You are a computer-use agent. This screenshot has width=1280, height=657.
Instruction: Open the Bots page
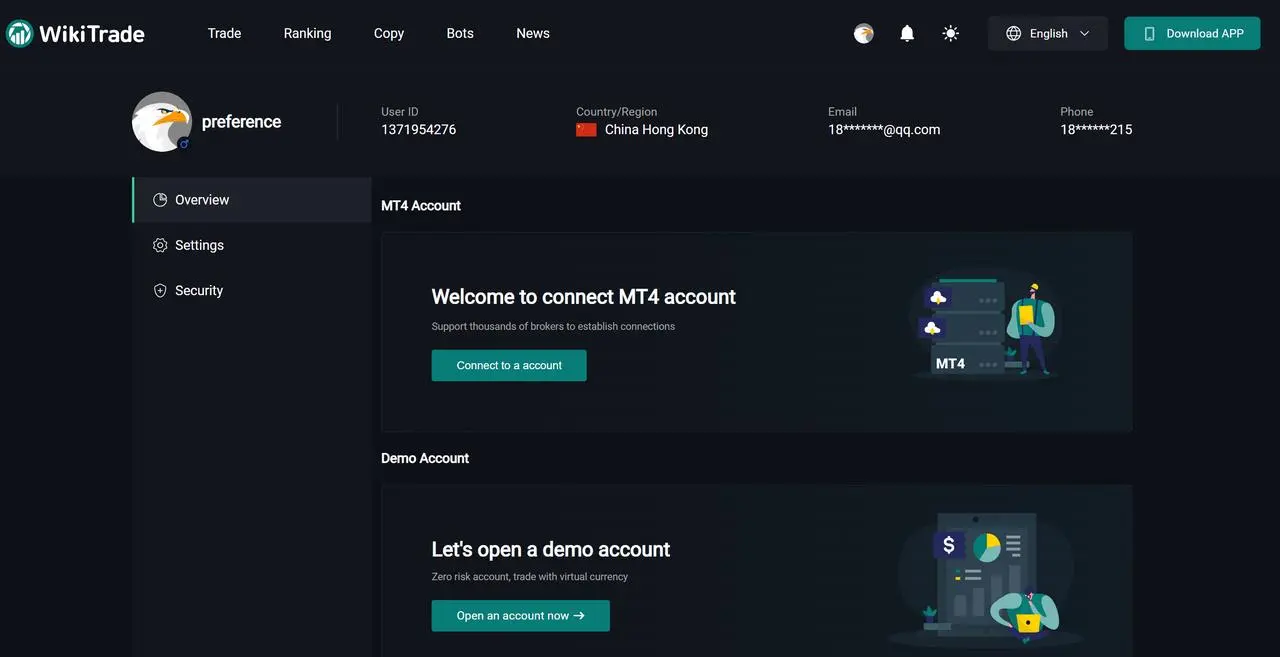[x=460, y=33]
